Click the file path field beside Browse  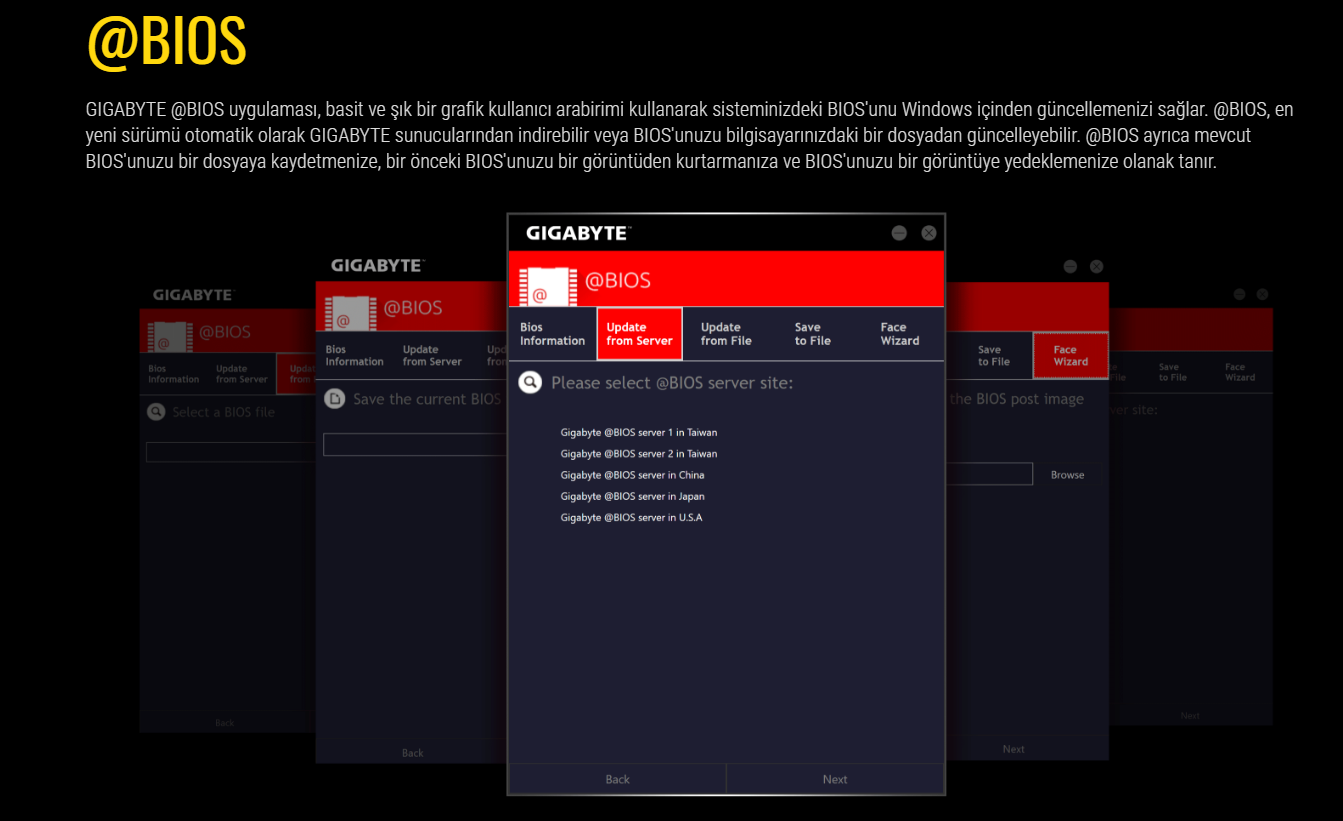(x=989, y=474)
